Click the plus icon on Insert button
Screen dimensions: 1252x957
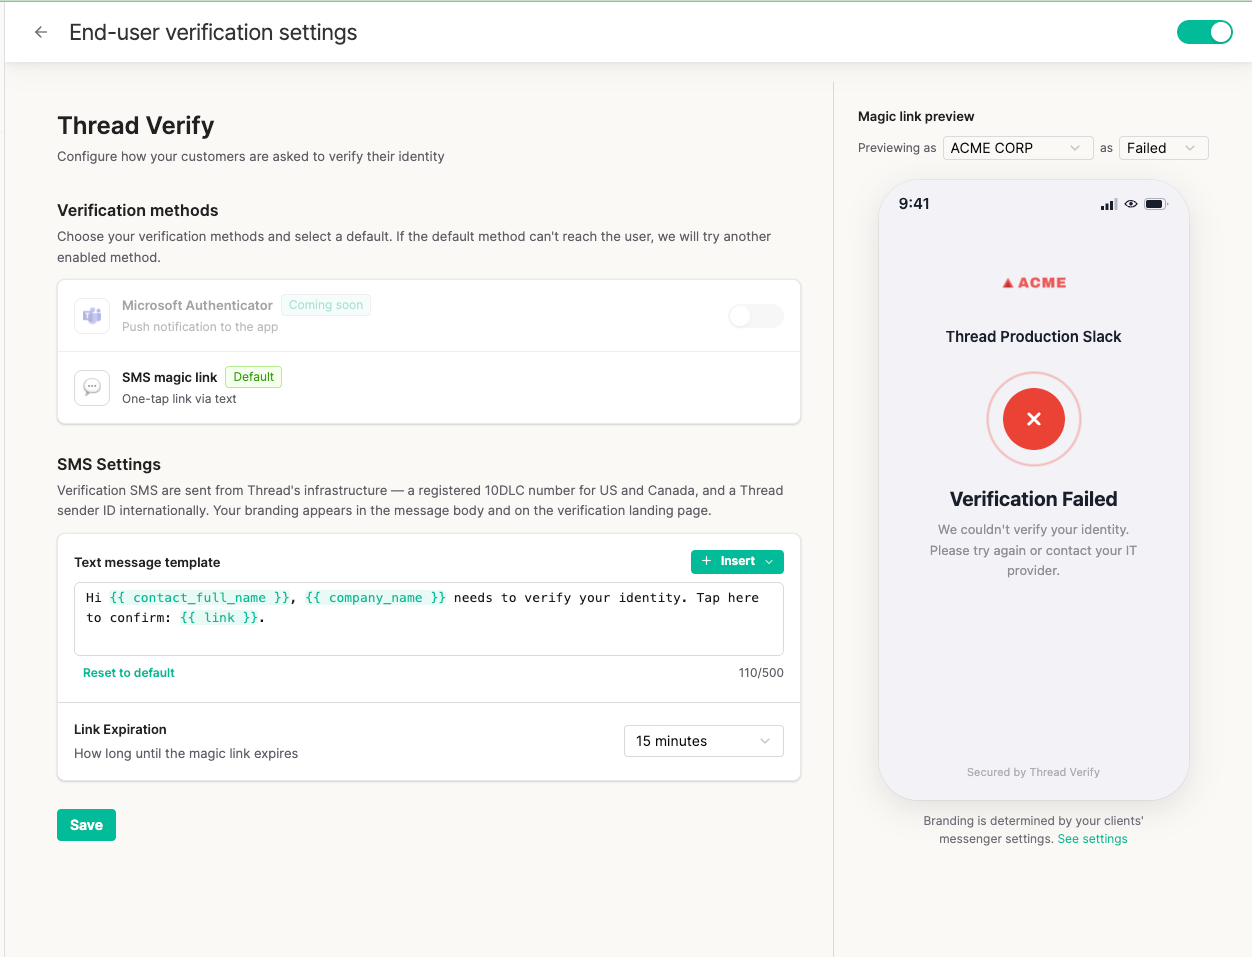click(x=707, y=562)
